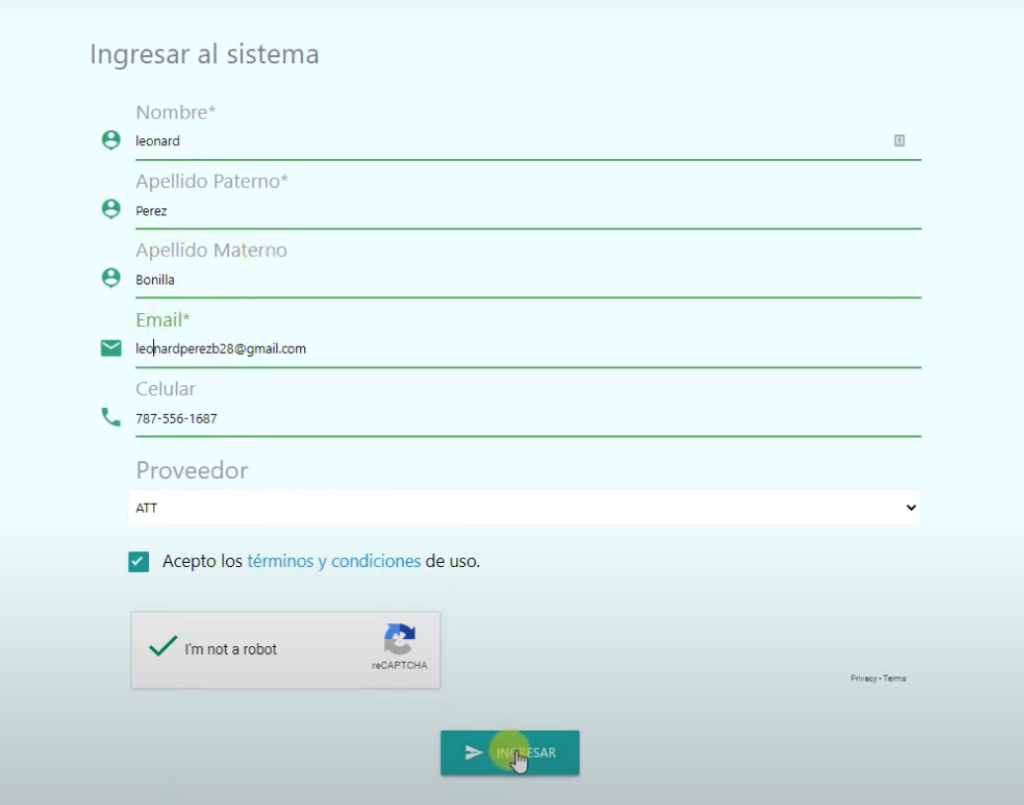Open the reCAPTCHA Privacy link
Screen dimensions: 1024x805
coord(863,678)
